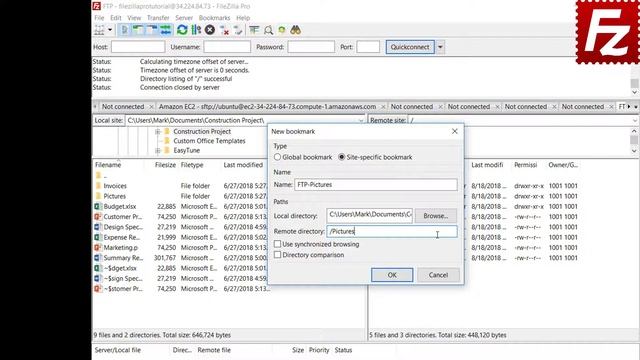Sort local files by Filetype column
Viewport: 640px width, 360px height.
point(192,165)
